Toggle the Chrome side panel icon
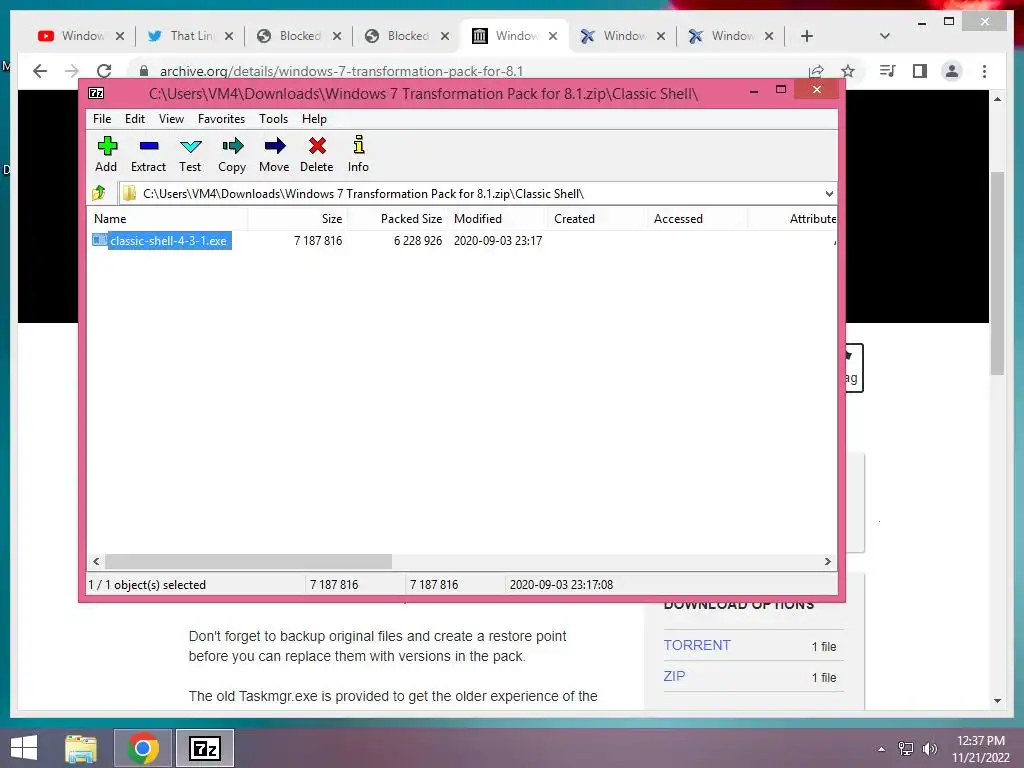This screenshot has width=1024, height=768. click(x=920, y=71)
